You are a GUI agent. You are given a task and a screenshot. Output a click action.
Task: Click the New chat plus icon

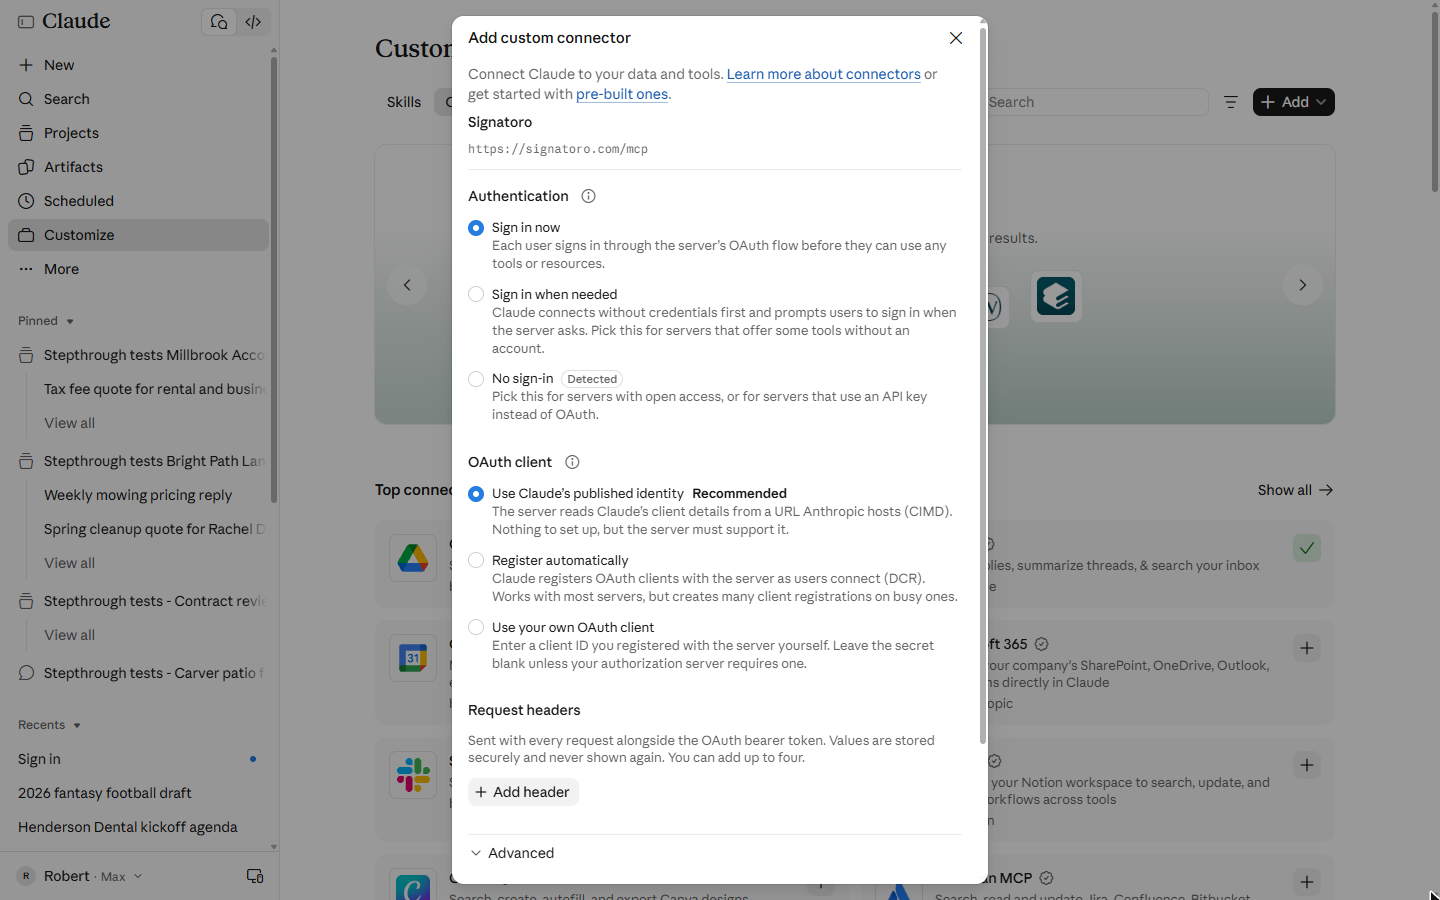pos(26,65)
